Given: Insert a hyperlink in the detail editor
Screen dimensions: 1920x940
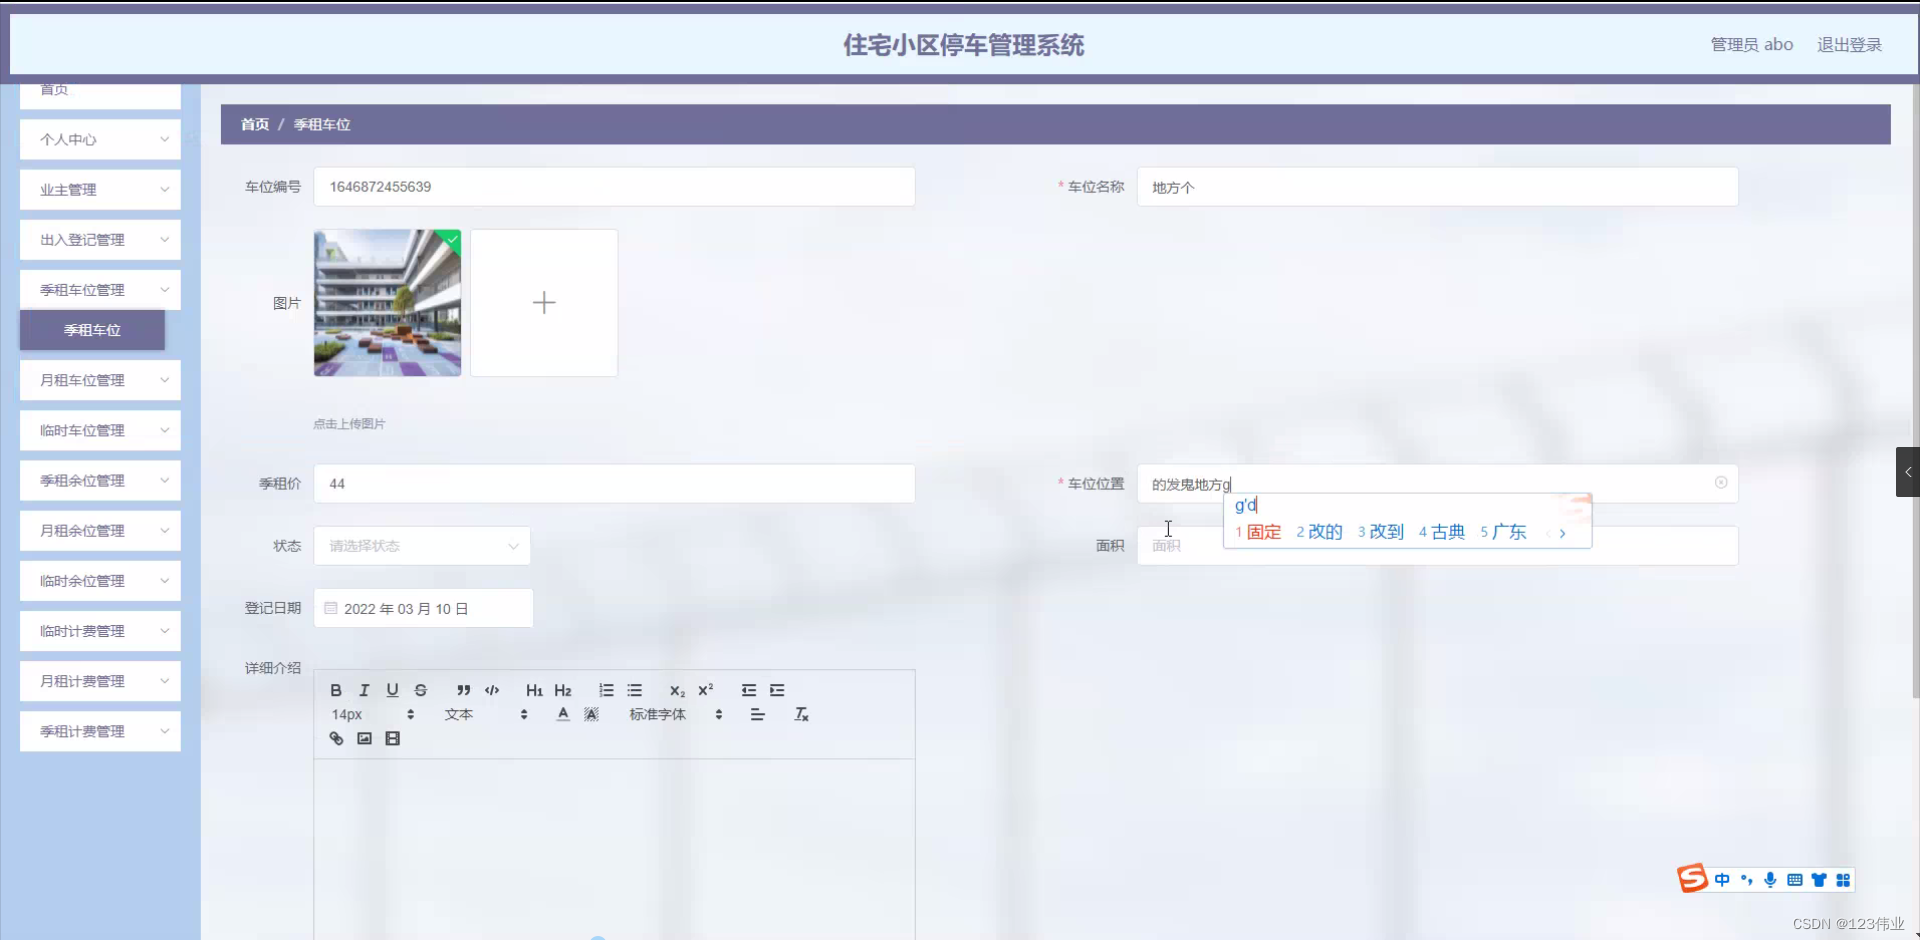Looking at the screenshot, I should [x=336, y=738].
